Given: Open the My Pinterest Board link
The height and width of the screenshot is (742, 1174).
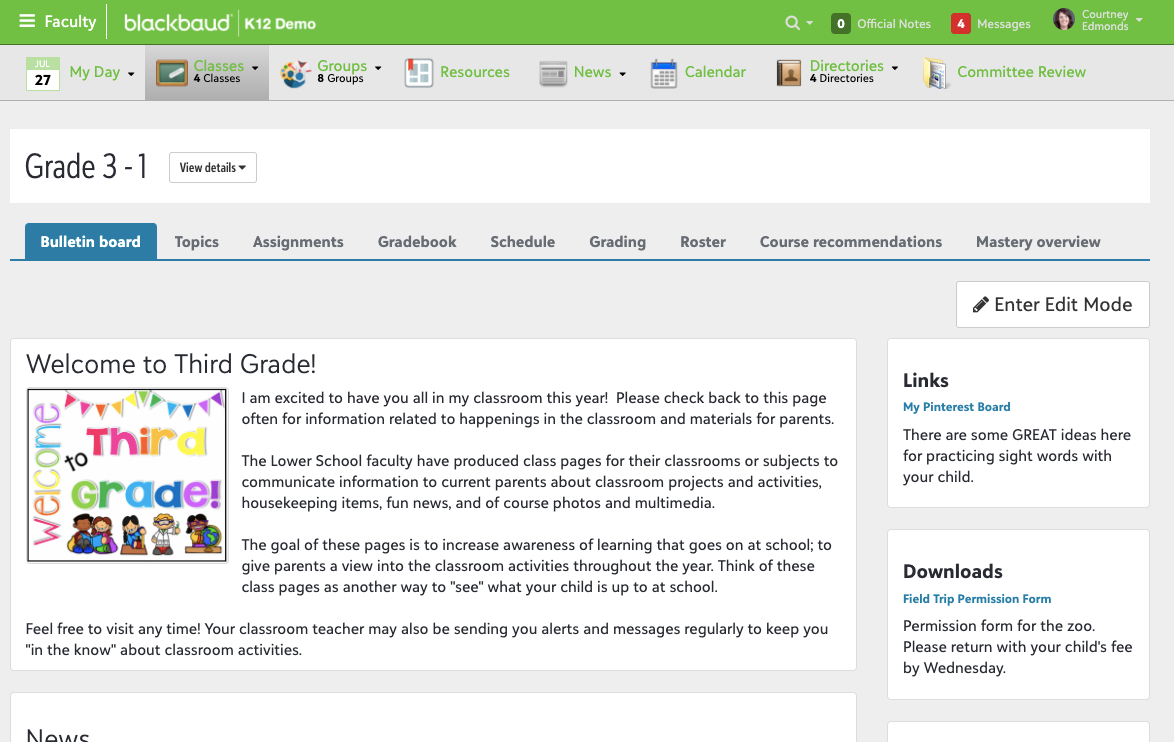Looking at the screenshot, I should pos(956,407).
